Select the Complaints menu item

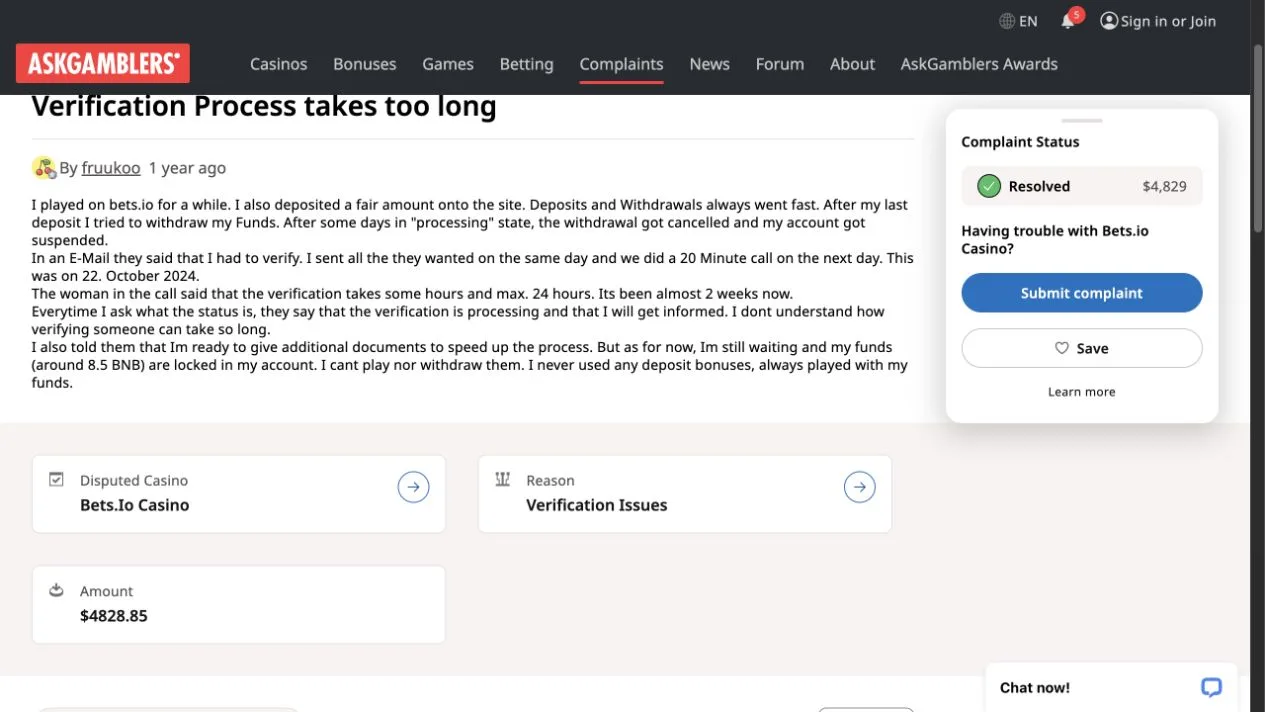[621, 64]
